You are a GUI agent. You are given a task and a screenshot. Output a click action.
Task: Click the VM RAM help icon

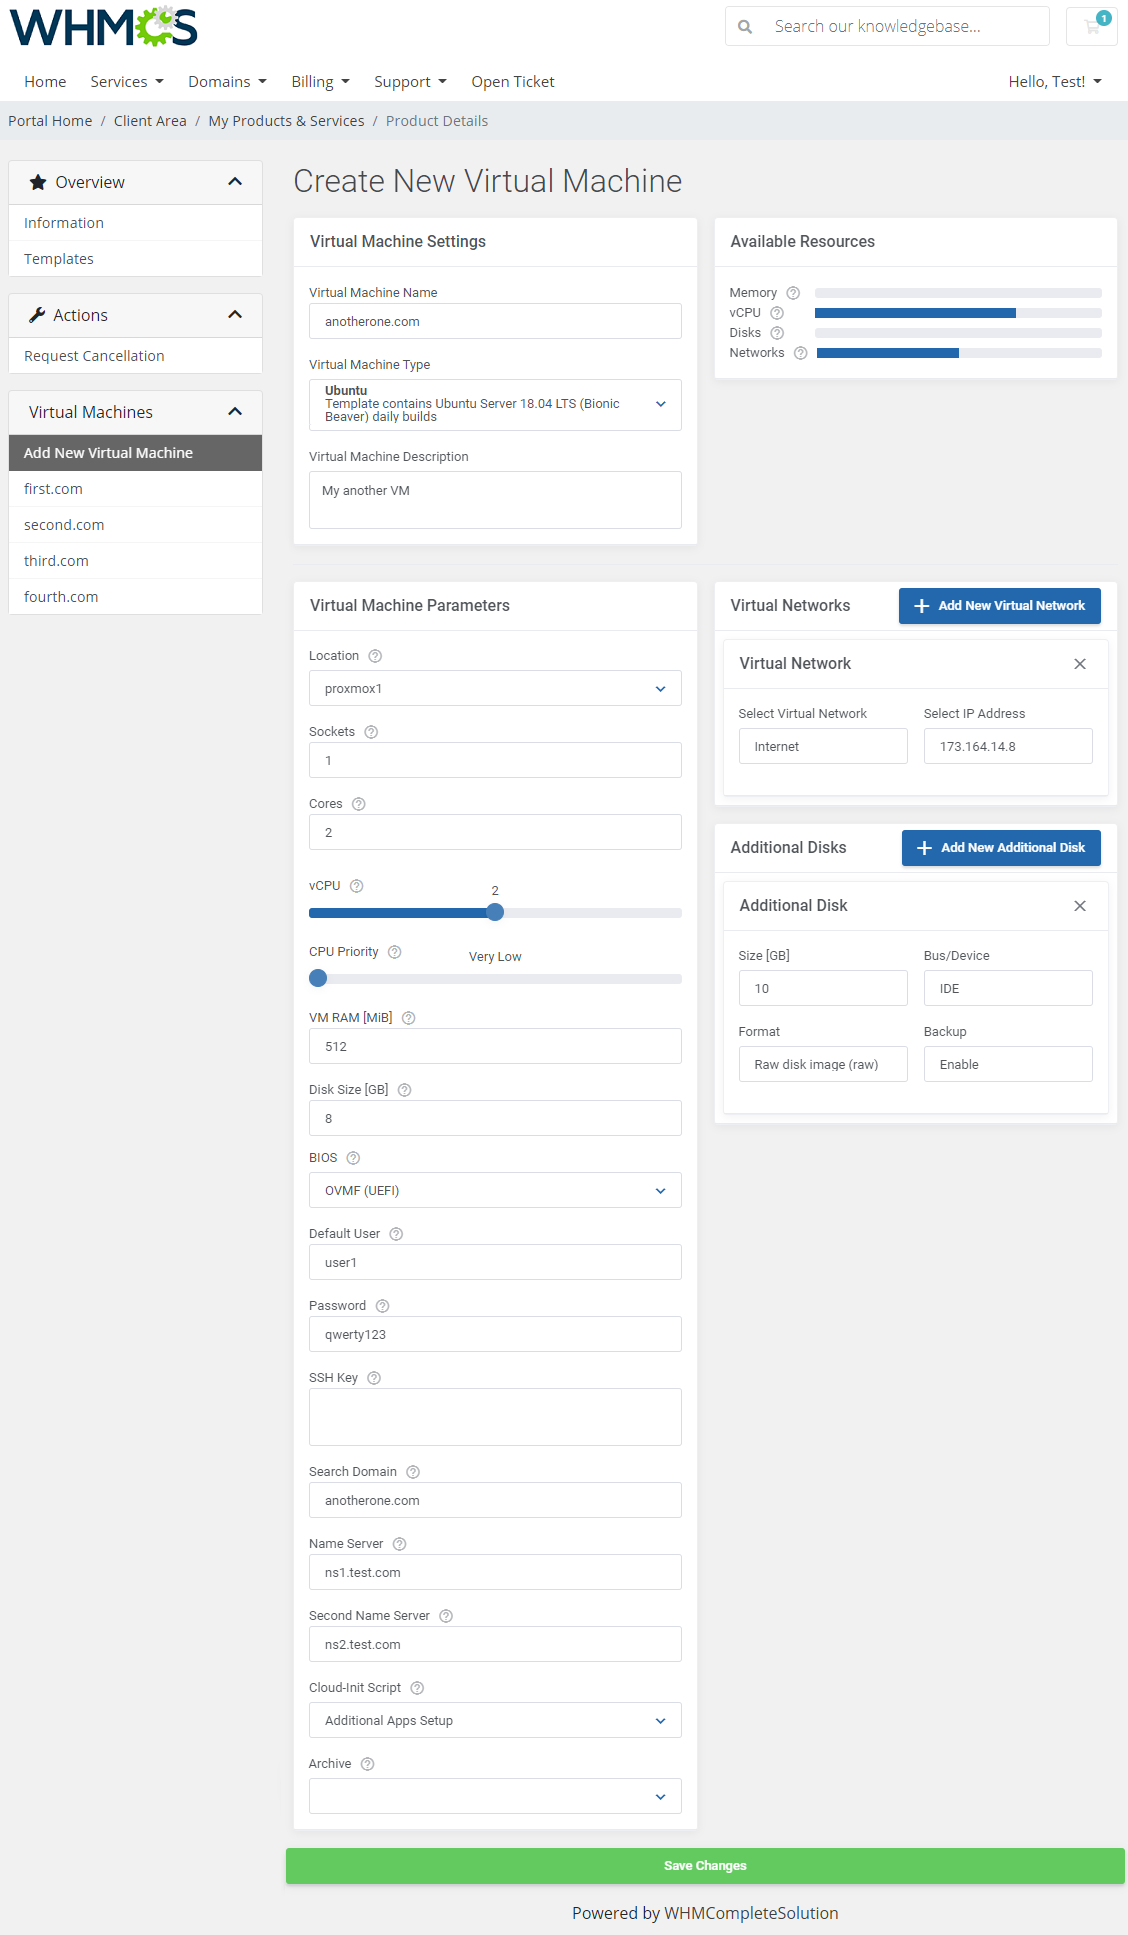tap(409, 1018)
